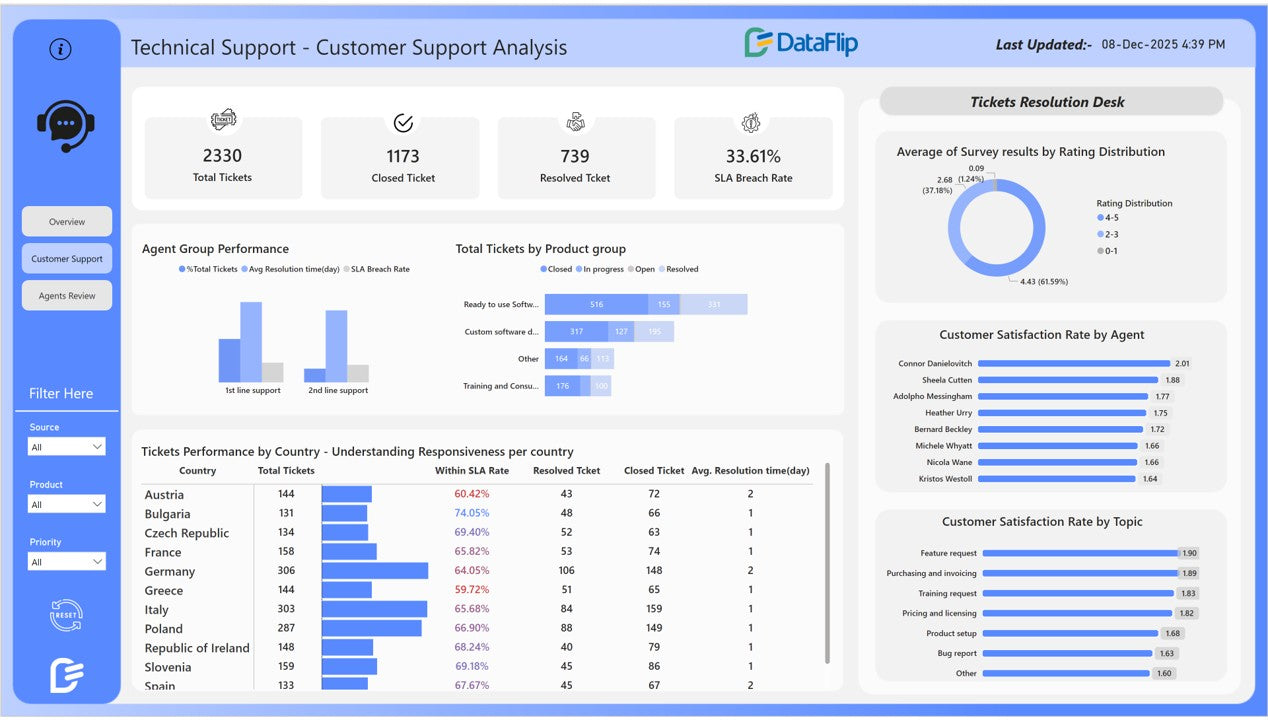Viewport: 1268px width, 720px height.
Task: Click the Reset filters icon
Action: [x=66, y=614]
